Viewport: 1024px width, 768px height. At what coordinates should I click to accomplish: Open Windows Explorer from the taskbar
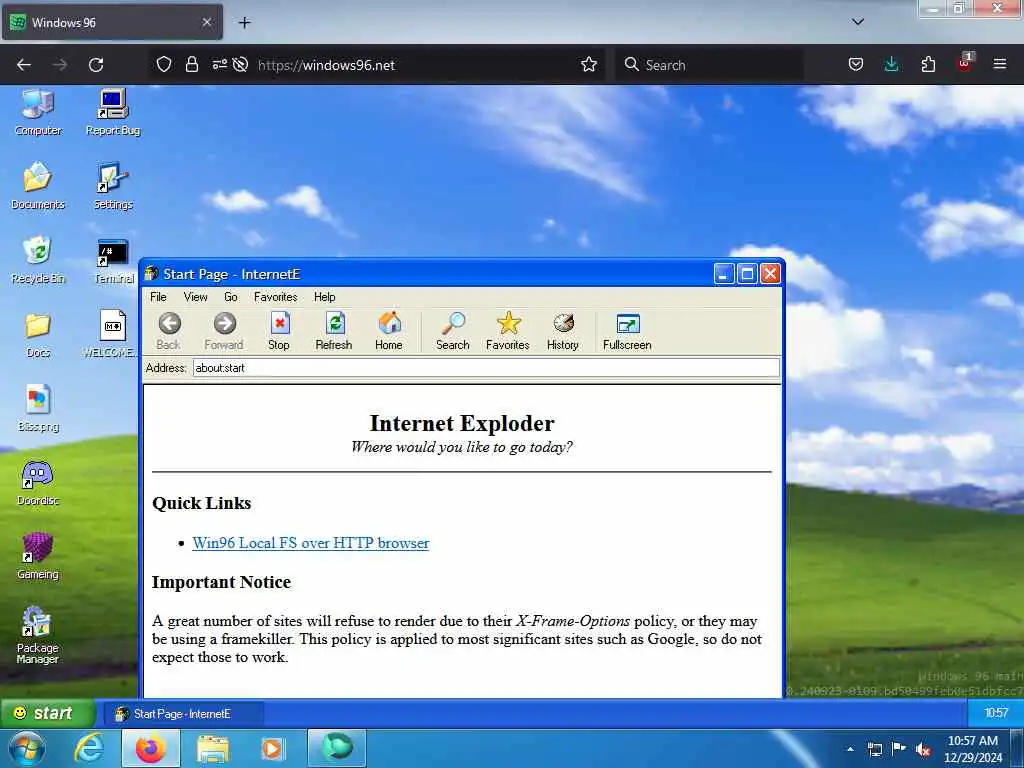pyautogui.click(x=213, y=748)
